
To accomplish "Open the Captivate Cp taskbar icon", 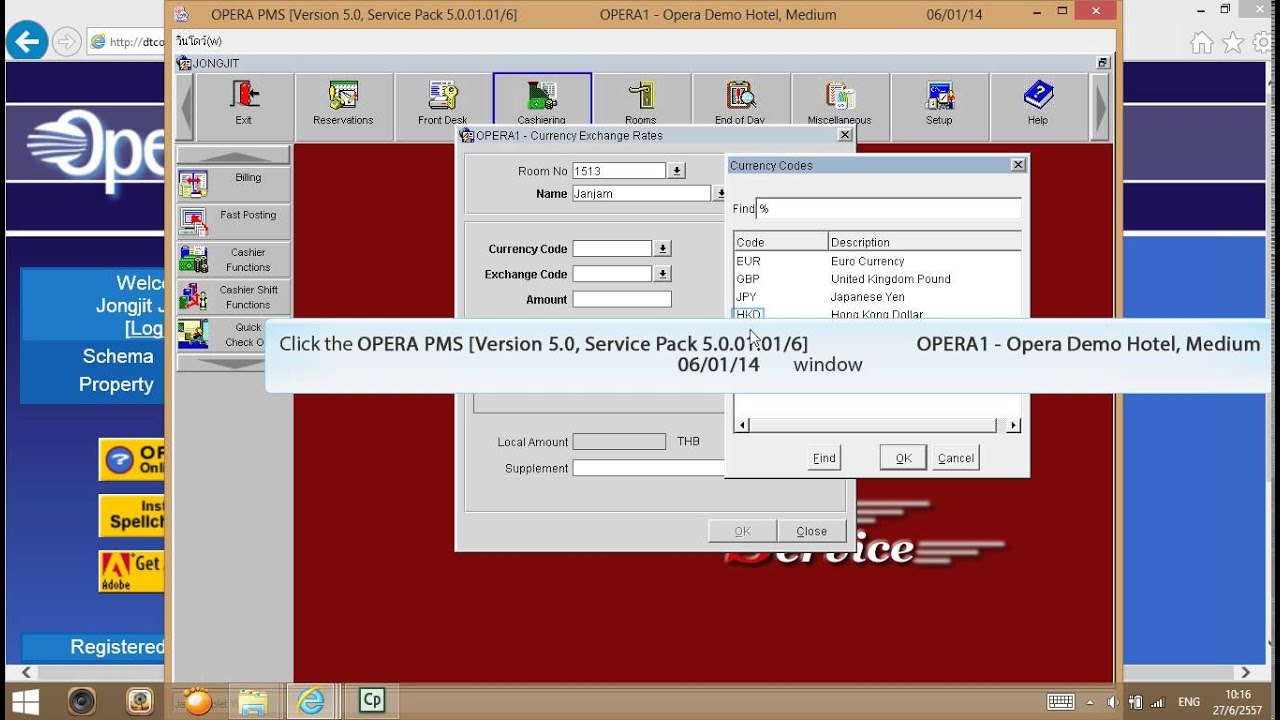I will [371, 701].
